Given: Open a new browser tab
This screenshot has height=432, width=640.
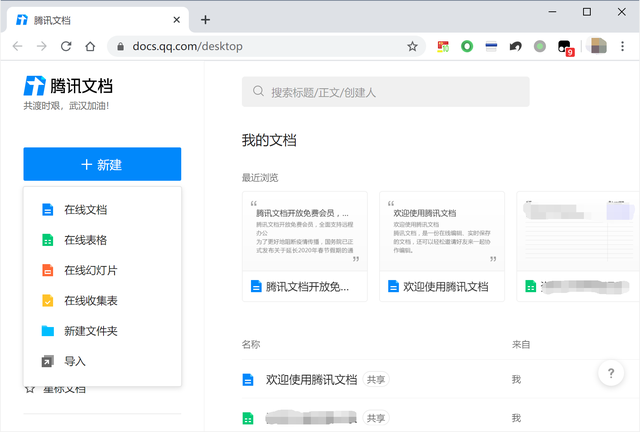Looking at the screenshot, I should (205, 19).
